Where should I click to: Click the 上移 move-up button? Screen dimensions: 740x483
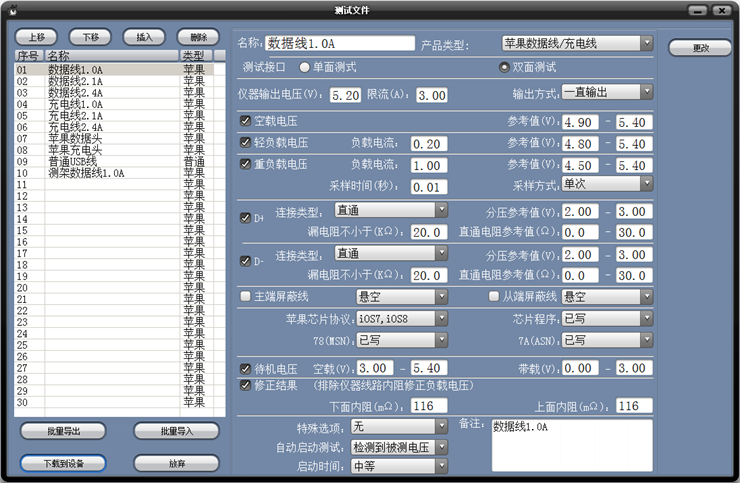tap(36, 36)
